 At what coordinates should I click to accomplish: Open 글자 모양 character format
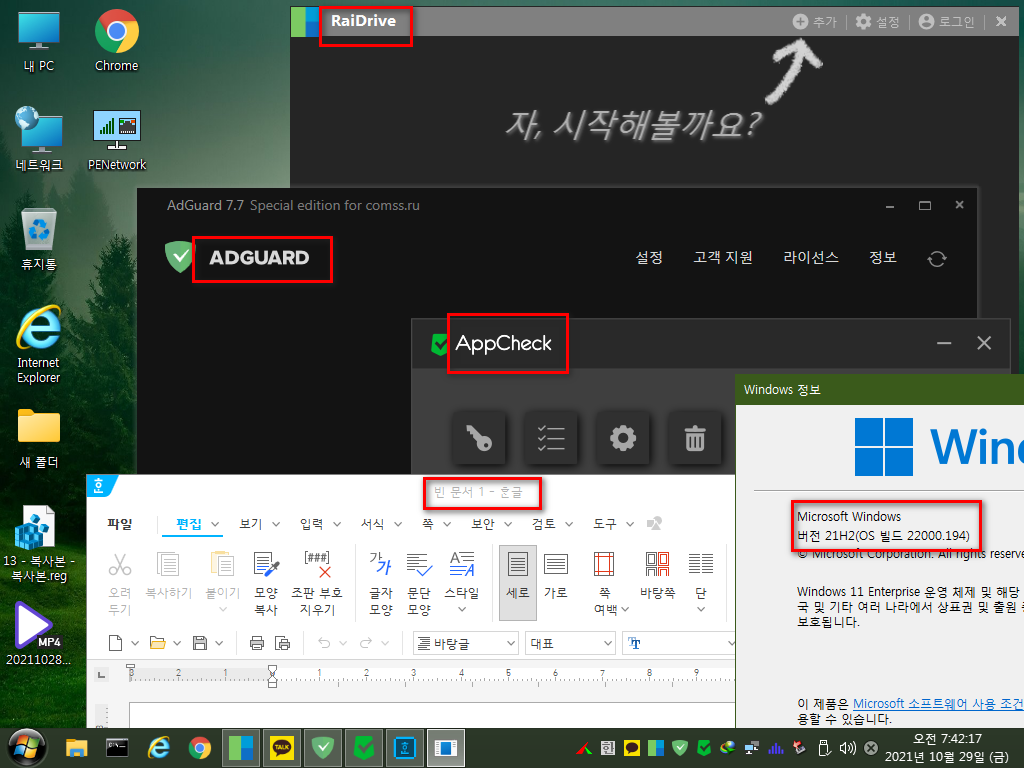click(x=381, y=583)
